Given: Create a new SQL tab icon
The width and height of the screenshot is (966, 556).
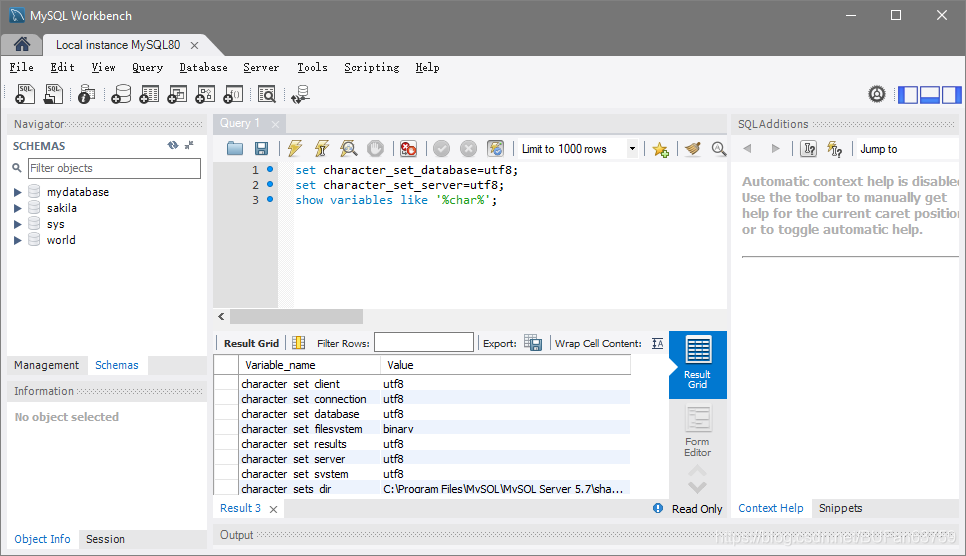Looking at the screenshot, I should [25, 94].
